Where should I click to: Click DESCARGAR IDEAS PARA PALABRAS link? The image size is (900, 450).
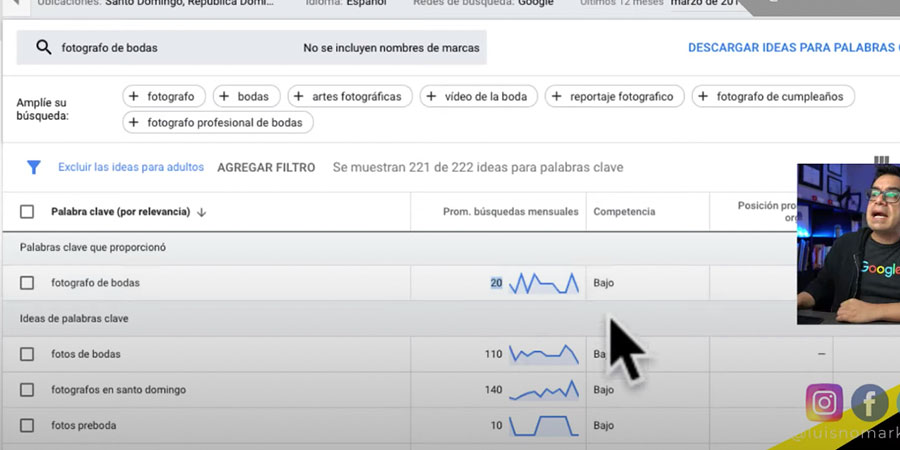click(x=794, y=48)
